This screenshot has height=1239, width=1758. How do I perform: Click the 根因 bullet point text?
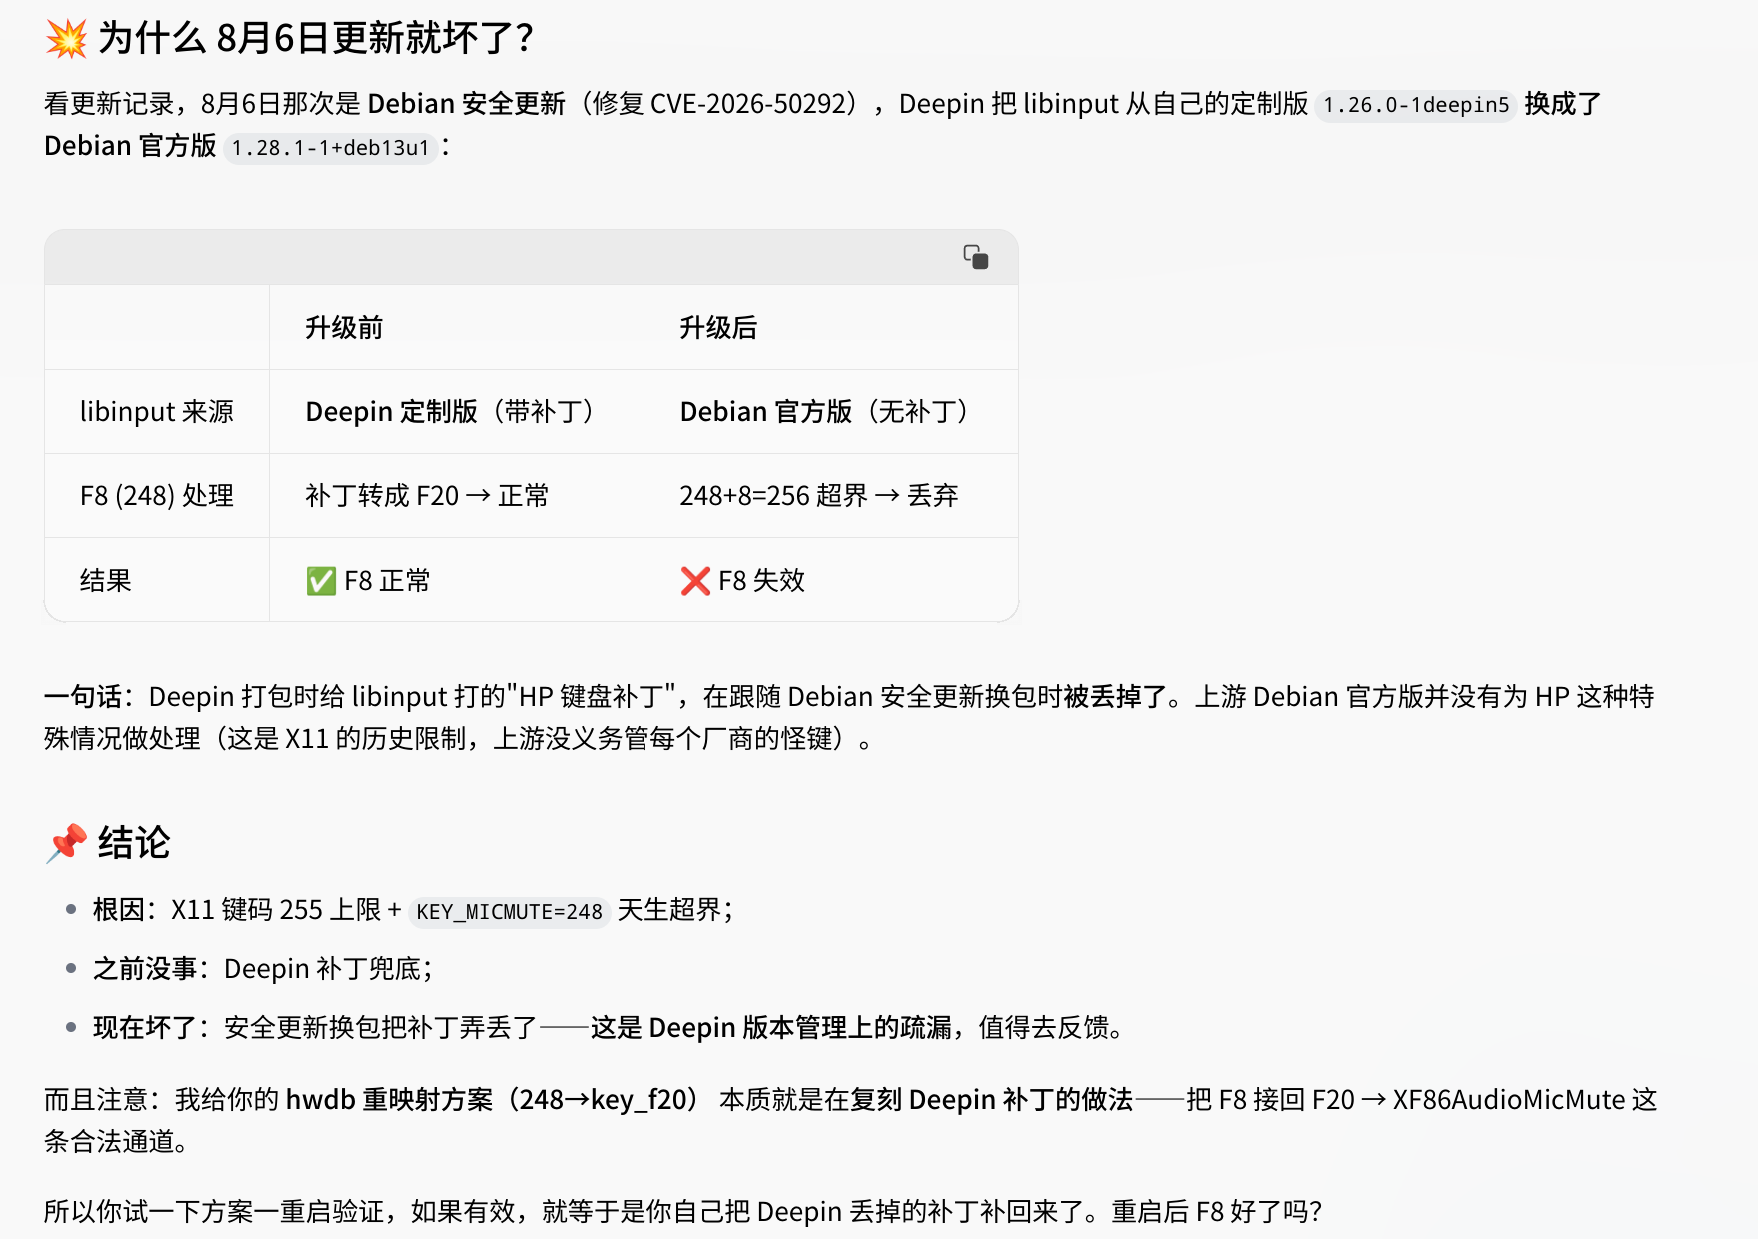tap(413, 910)
